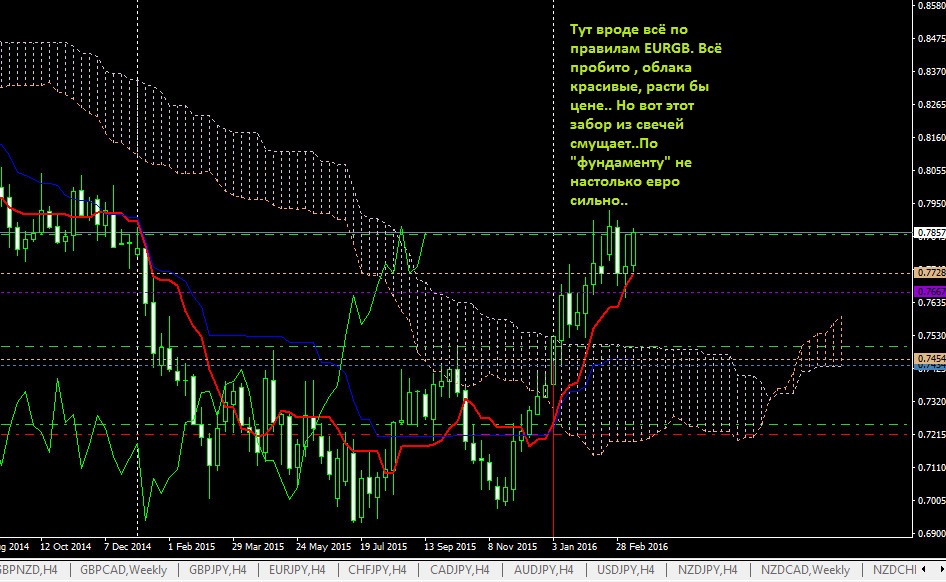Image resolution: width=946 pixels, height=582 pixels.
Task: Select the AUDJPY,H4 chart tab
Action: [543, 570]
